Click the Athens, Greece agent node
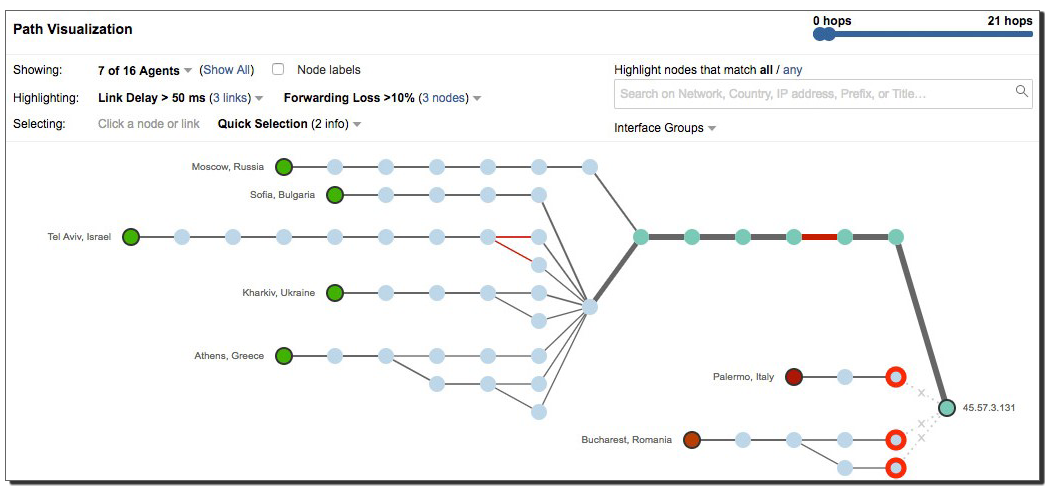Viewport: 1045px width, 491px height. pyautogui.click(x=284, y=356)
